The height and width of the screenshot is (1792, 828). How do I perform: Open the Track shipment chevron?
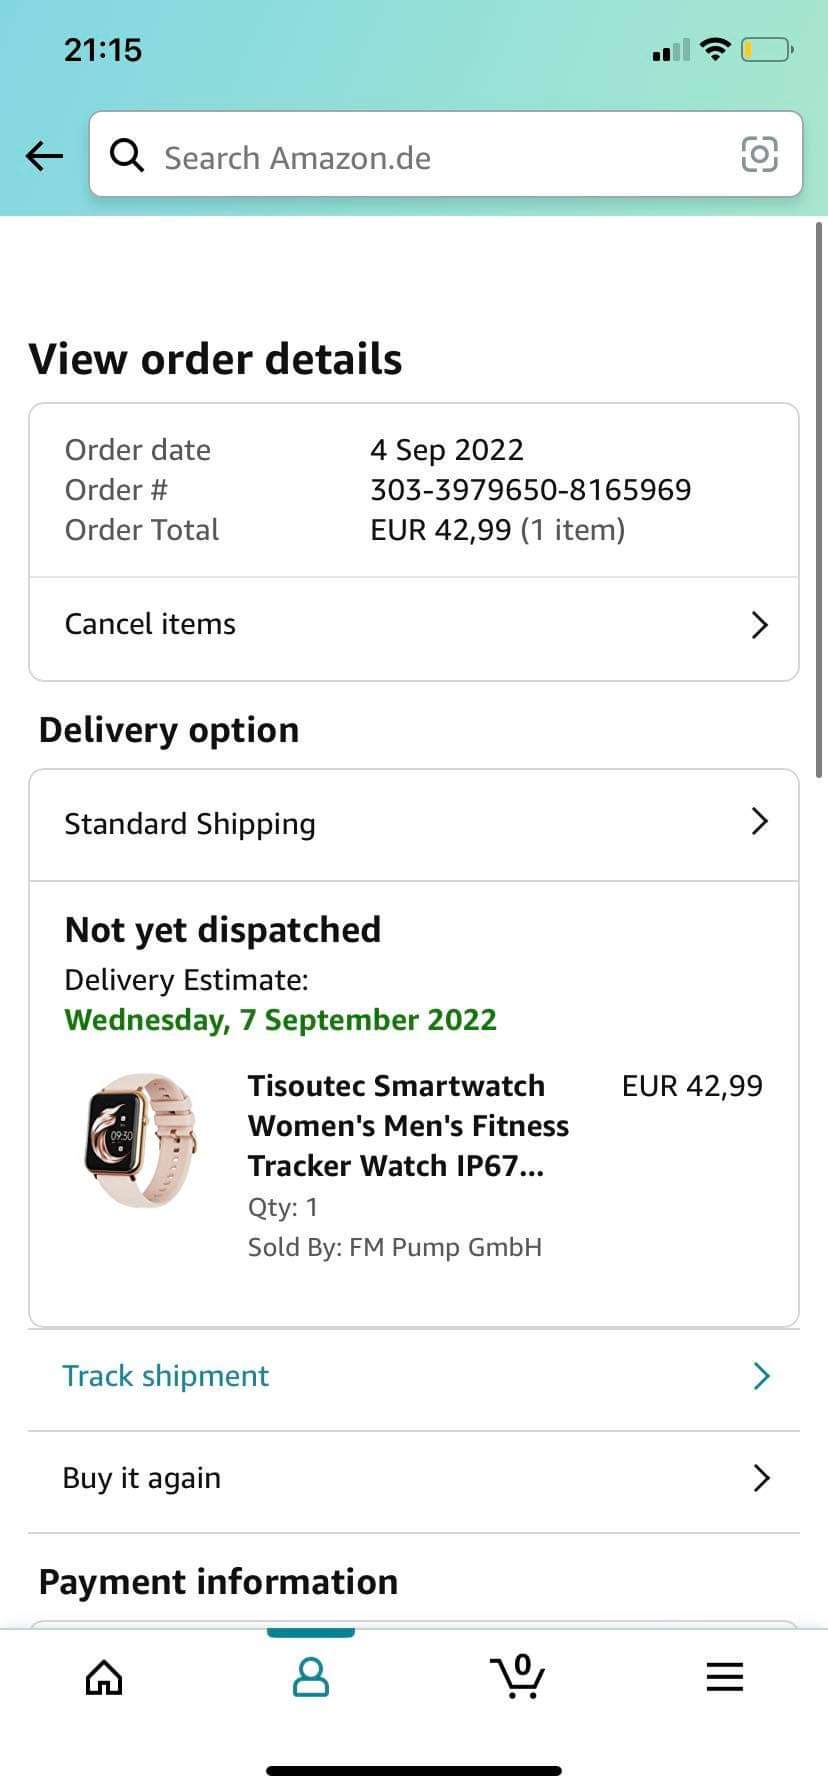click(x=760, y=1376)
